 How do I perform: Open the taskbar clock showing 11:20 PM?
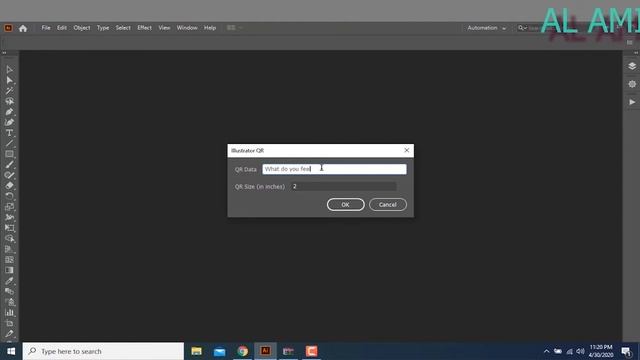[601, 351]
